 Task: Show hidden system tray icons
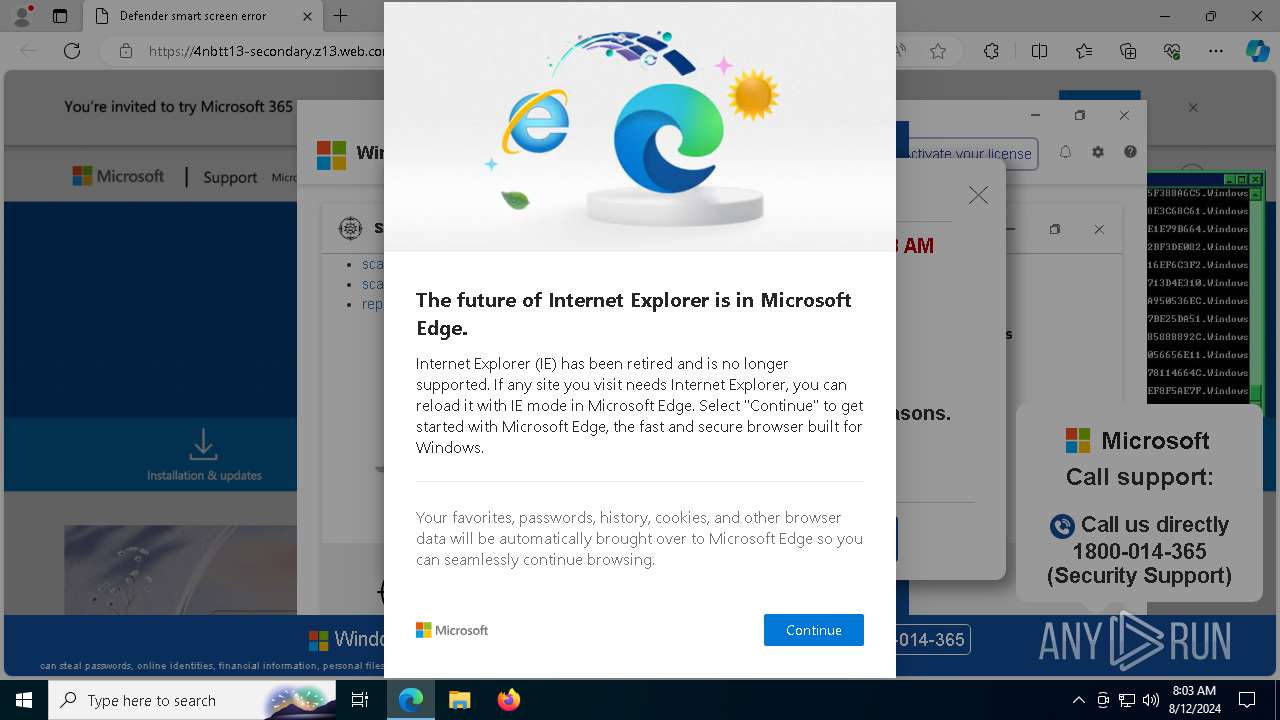pyautogui.click(x=1079, y=700)
